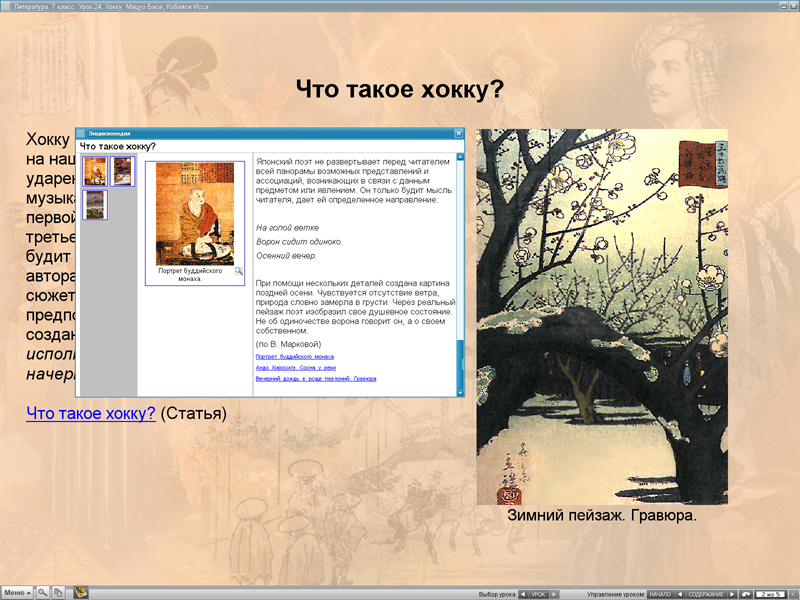Select the magnifier tool in bottom-left toolbar
Image resolution: width=800 pixels, height=600 pixels.
[42, 592]
